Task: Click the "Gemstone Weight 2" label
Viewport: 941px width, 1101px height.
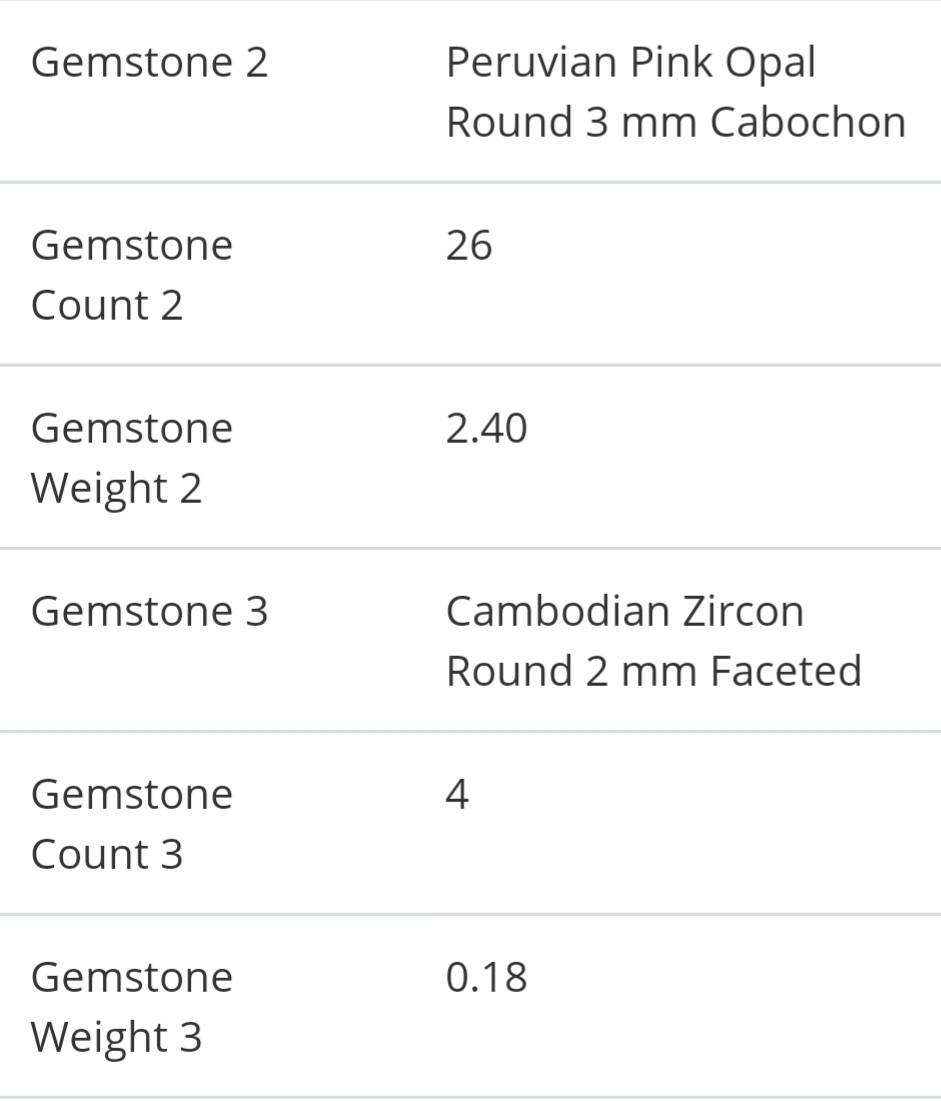Action: pos(131,458)
